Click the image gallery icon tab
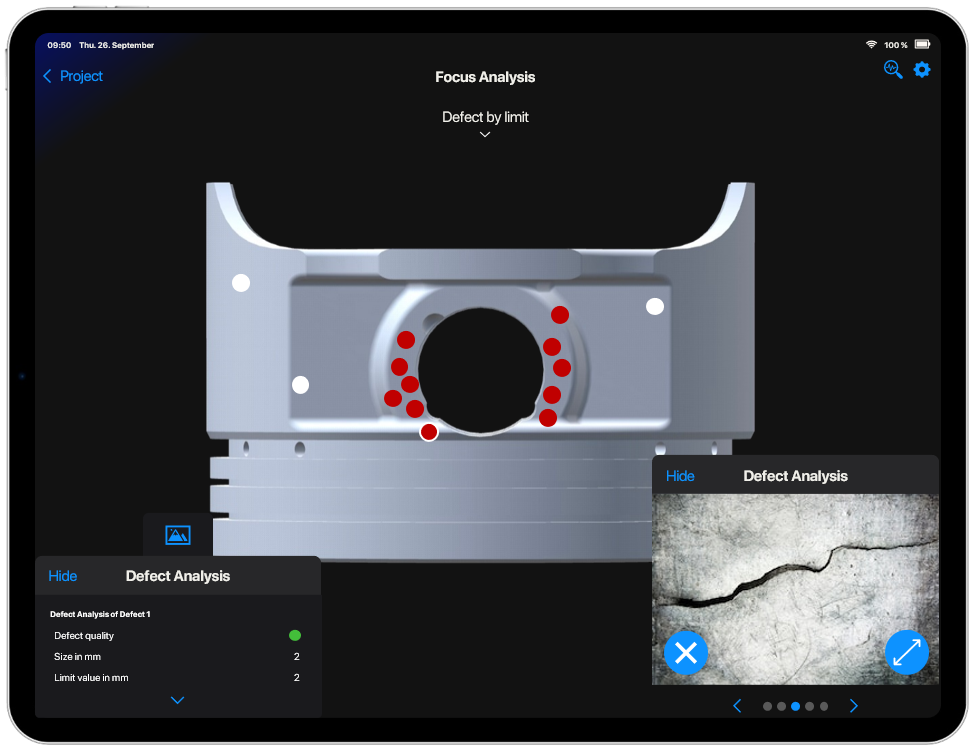Viewport: 974px width, 750px height. 178,535
